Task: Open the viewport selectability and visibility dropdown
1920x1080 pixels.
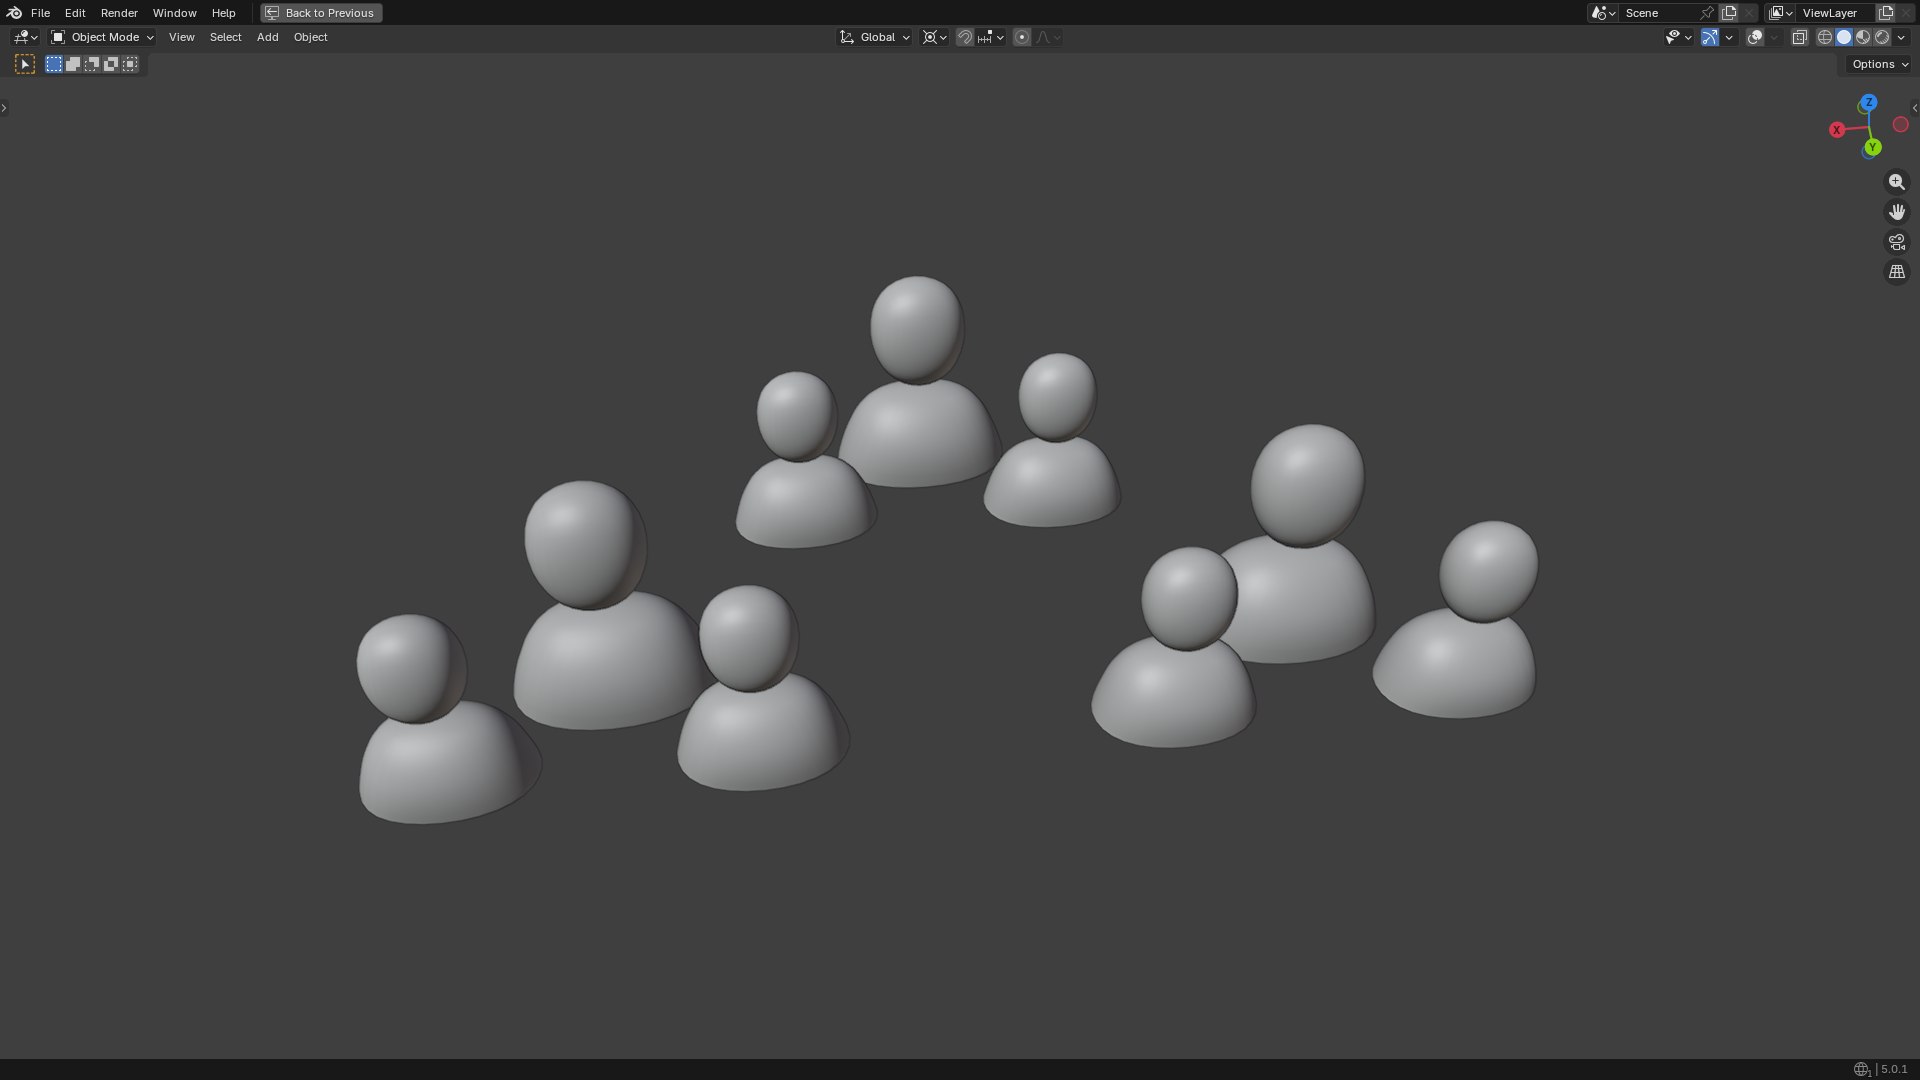Action: tap(1678, 37)
